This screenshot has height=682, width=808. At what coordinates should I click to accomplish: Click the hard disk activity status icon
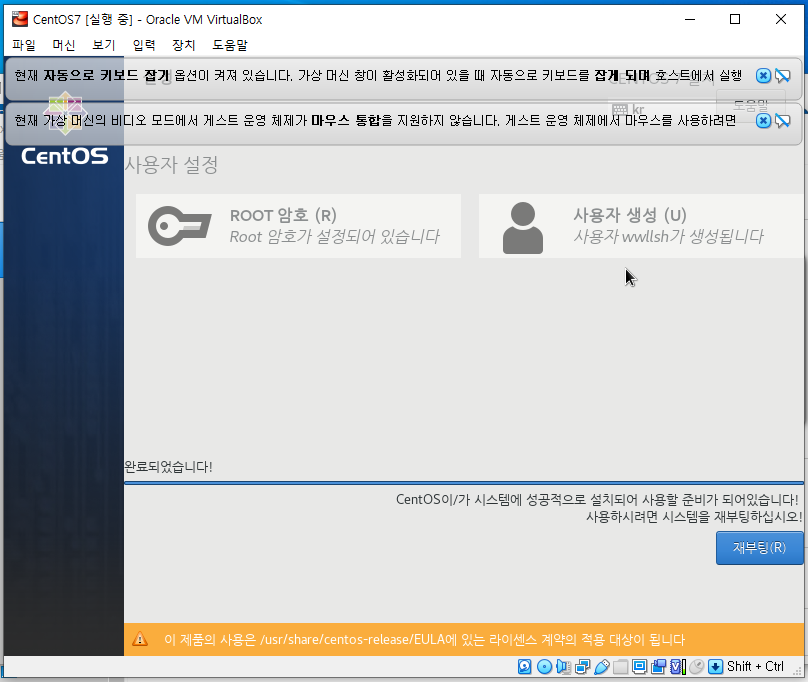pyautogui.click(x=525, y=667)
